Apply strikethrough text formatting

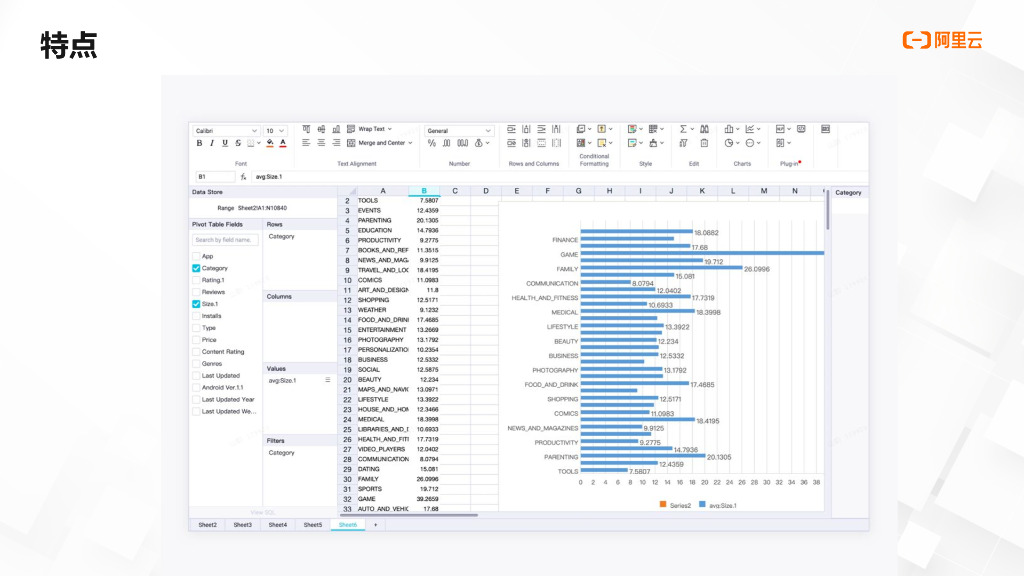tap(237, 143)
